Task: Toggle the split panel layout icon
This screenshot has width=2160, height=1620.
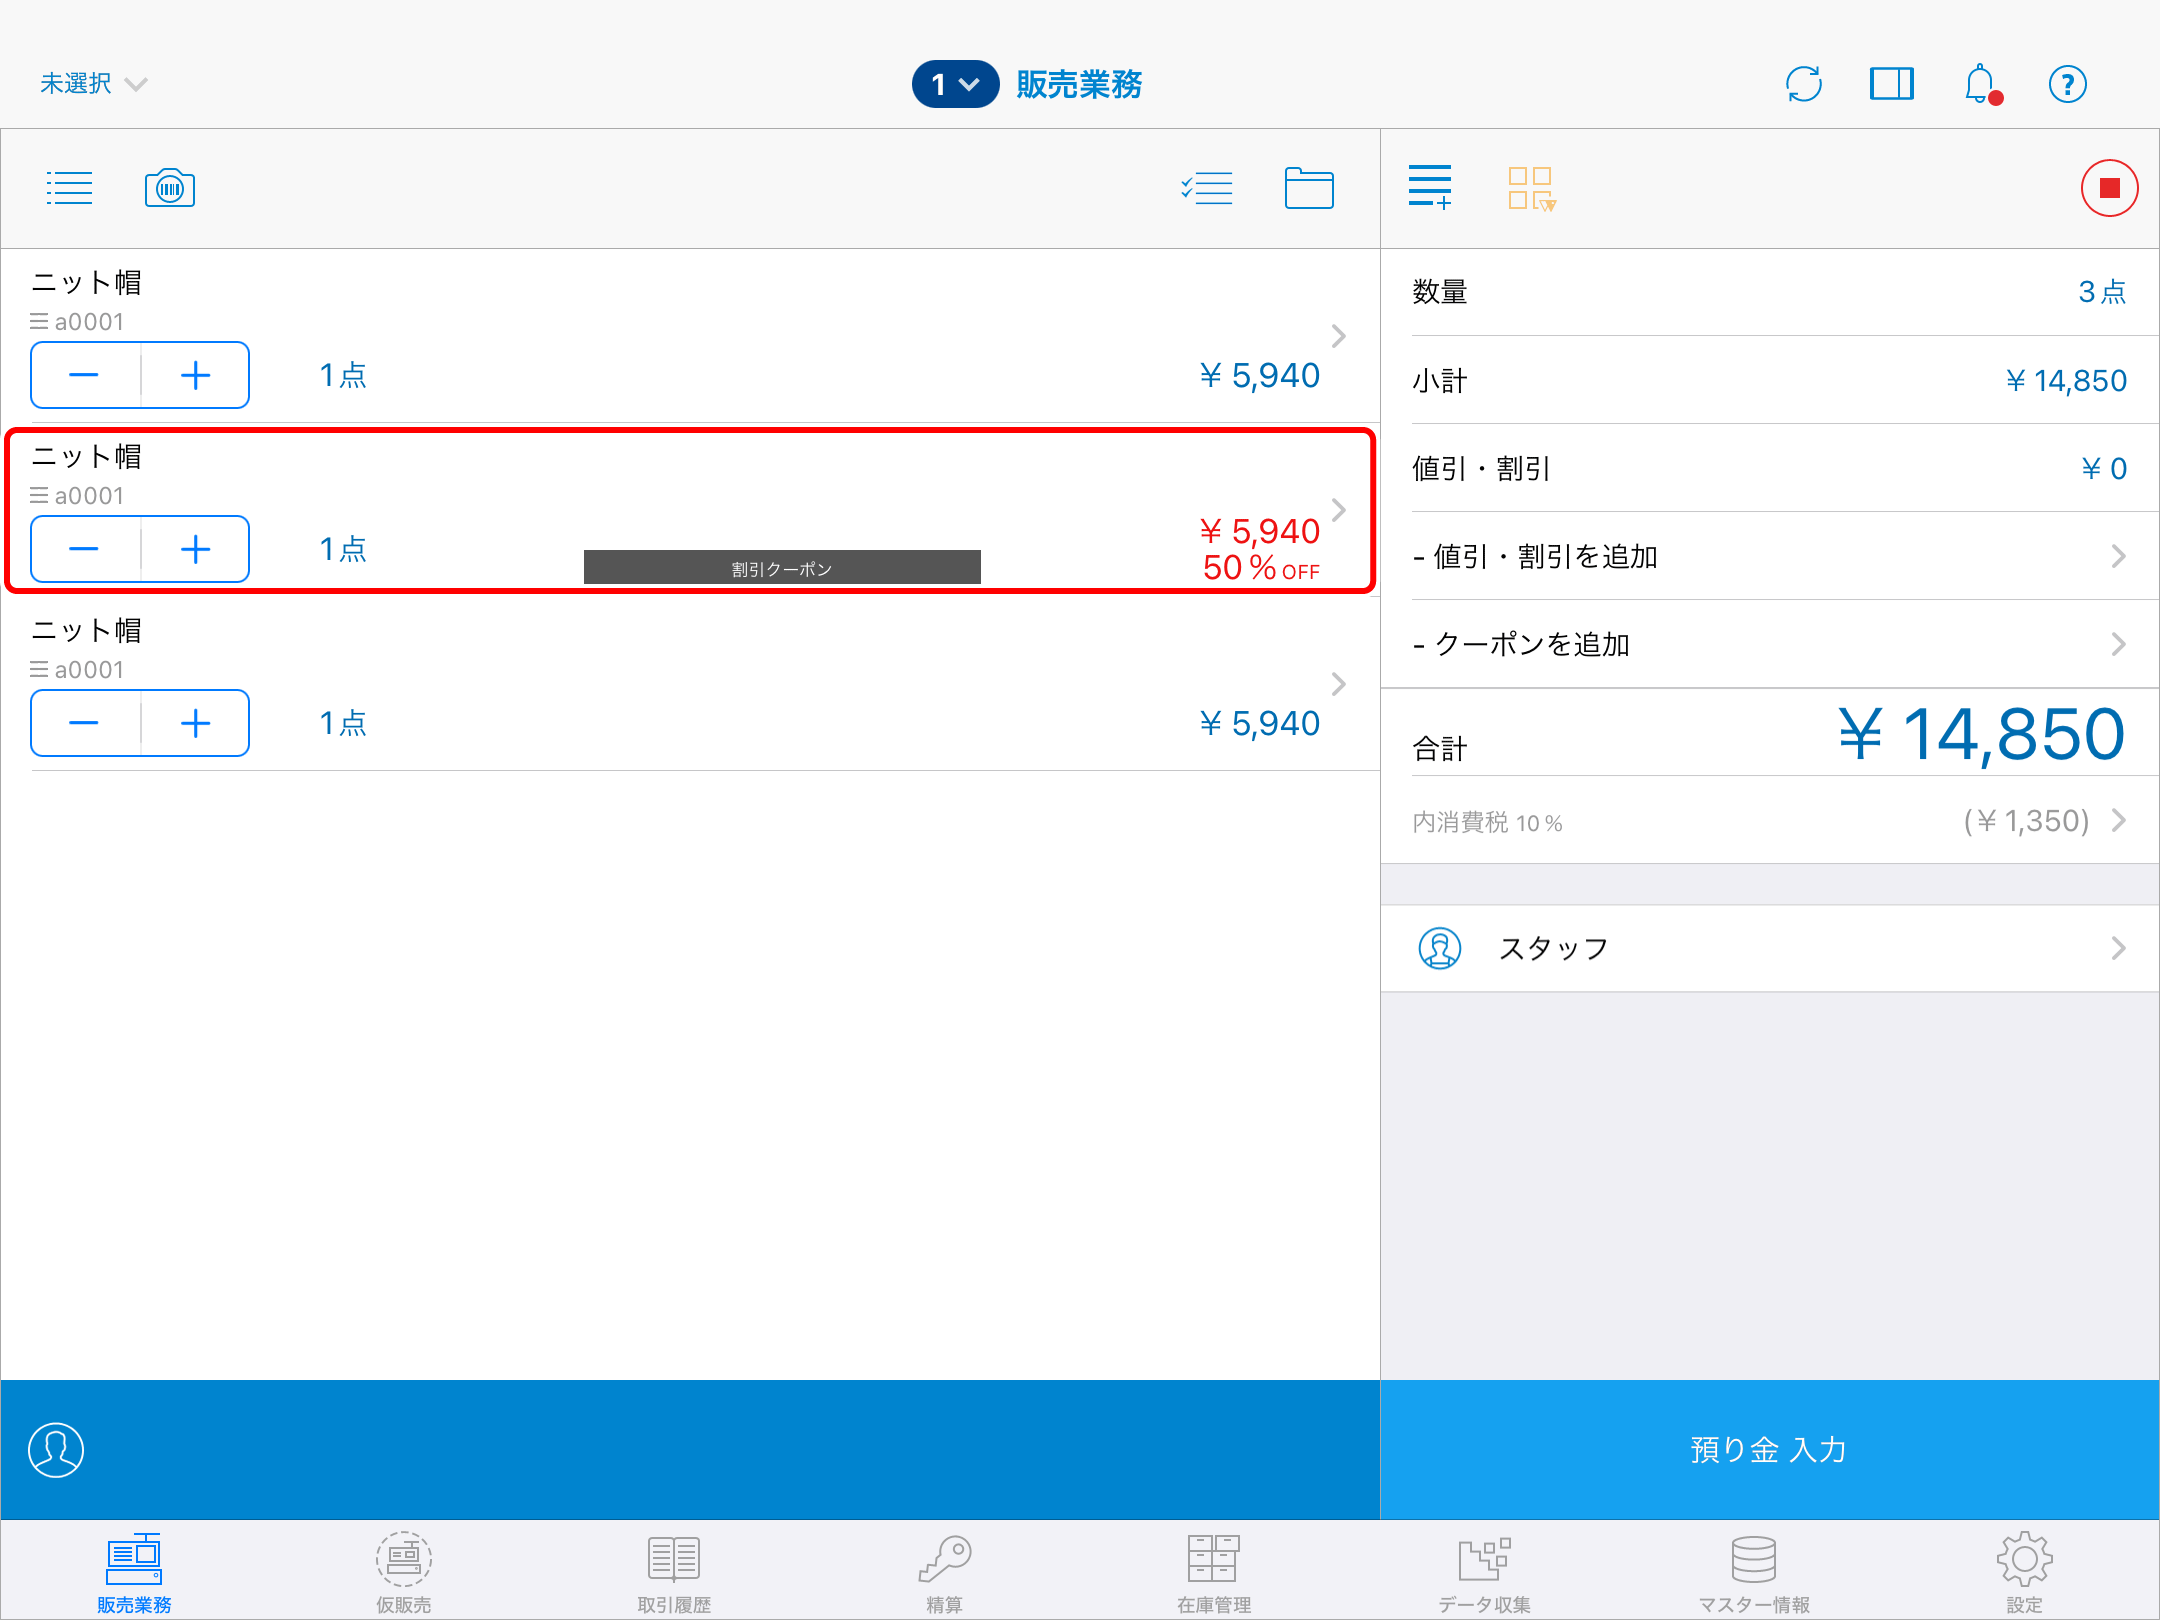Action: click(1891, 84)
